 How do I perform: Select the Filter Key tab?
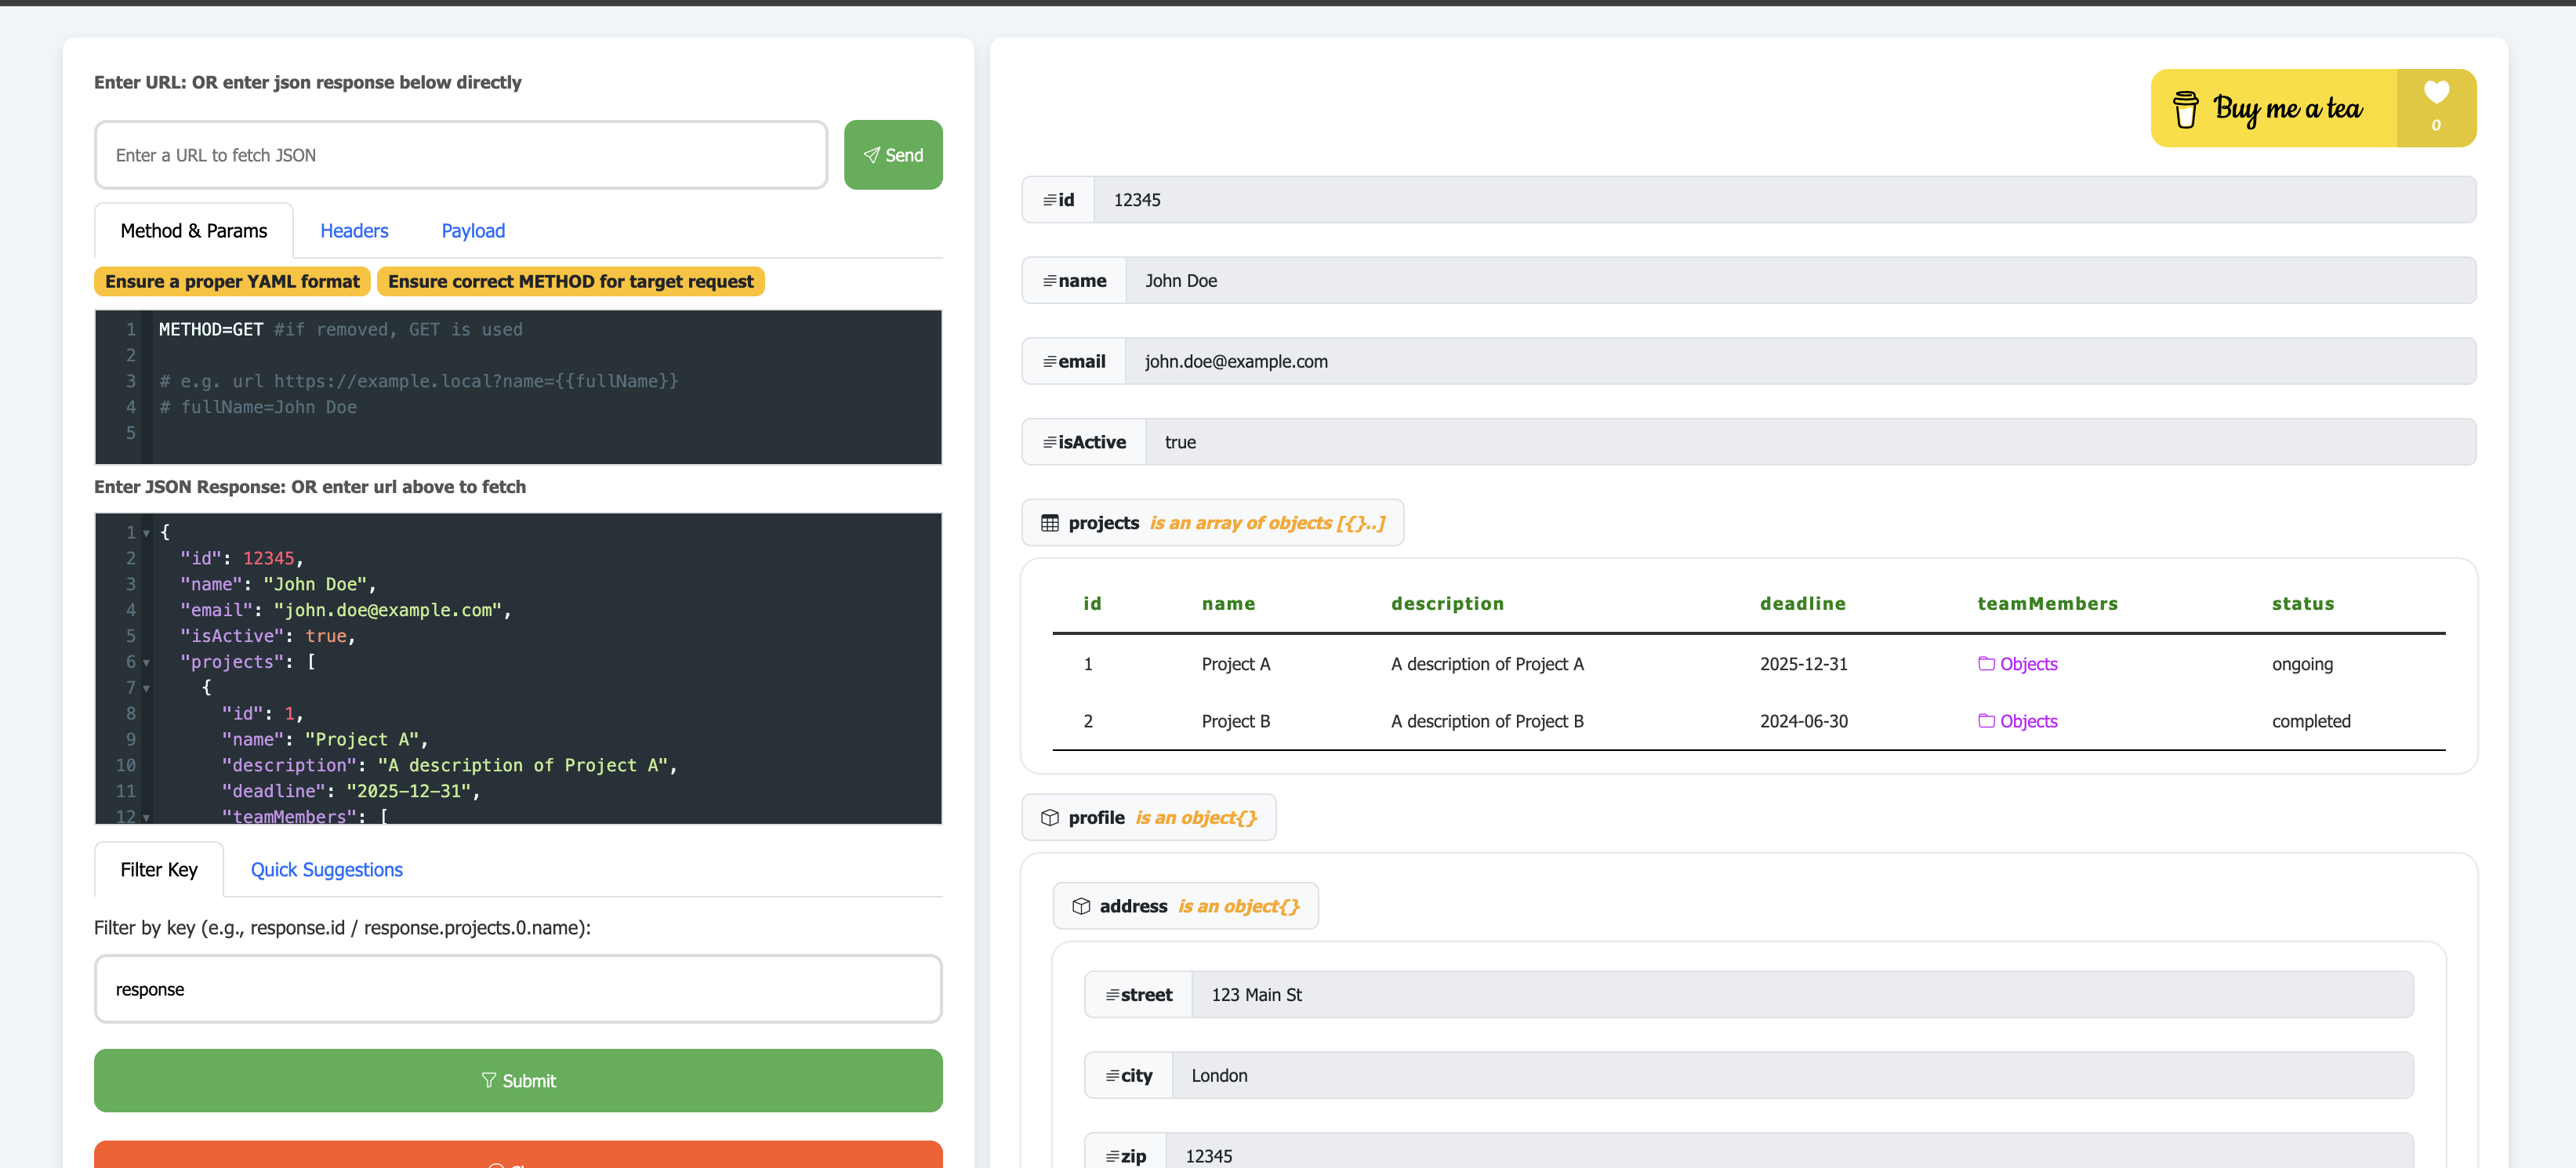click(159, 870)
